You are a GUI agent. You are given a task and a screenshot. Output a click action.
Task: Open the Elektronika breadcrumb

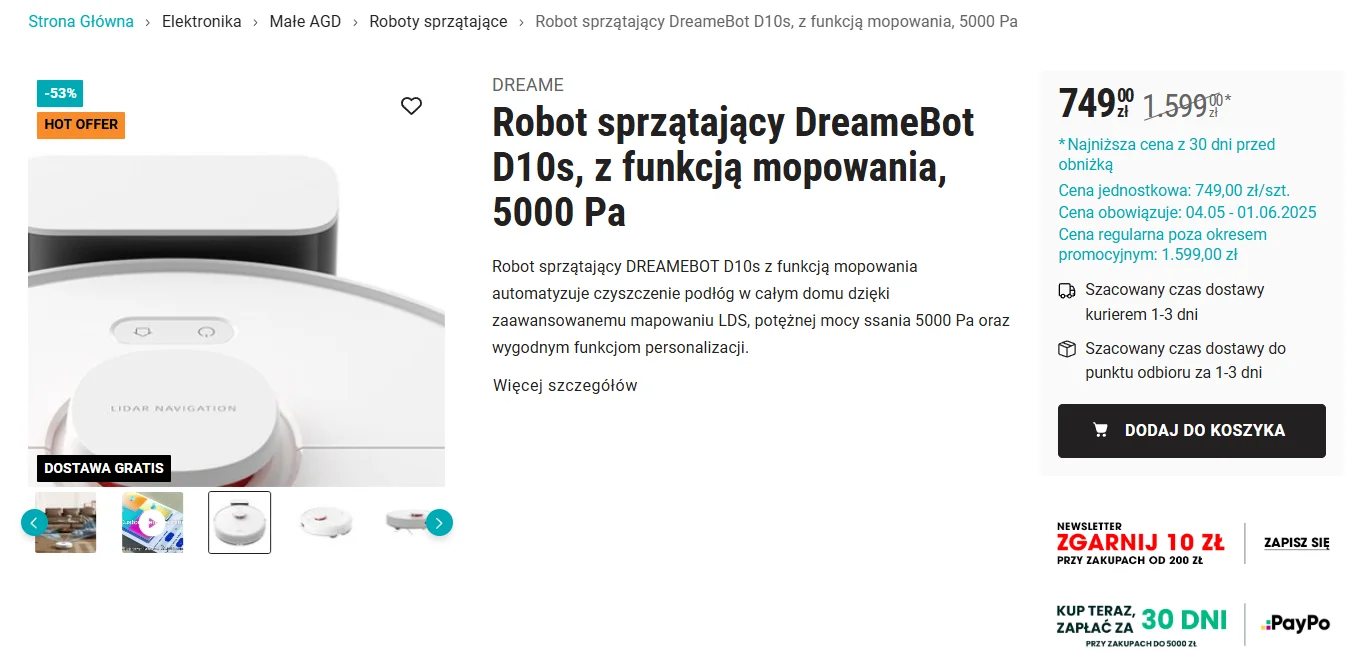[x=202, y=21]
